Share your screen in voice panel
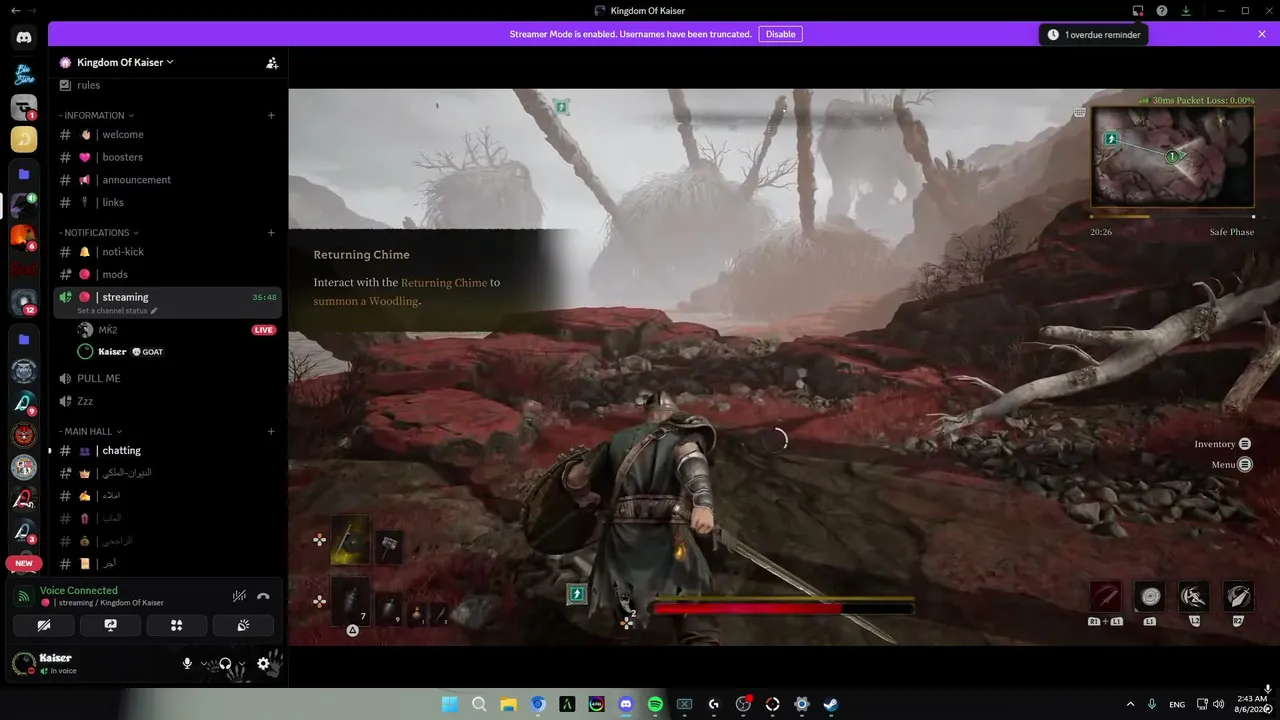The height and width of the screenshot is (720, 1280). pyautogui.click(x=110, y=625)
